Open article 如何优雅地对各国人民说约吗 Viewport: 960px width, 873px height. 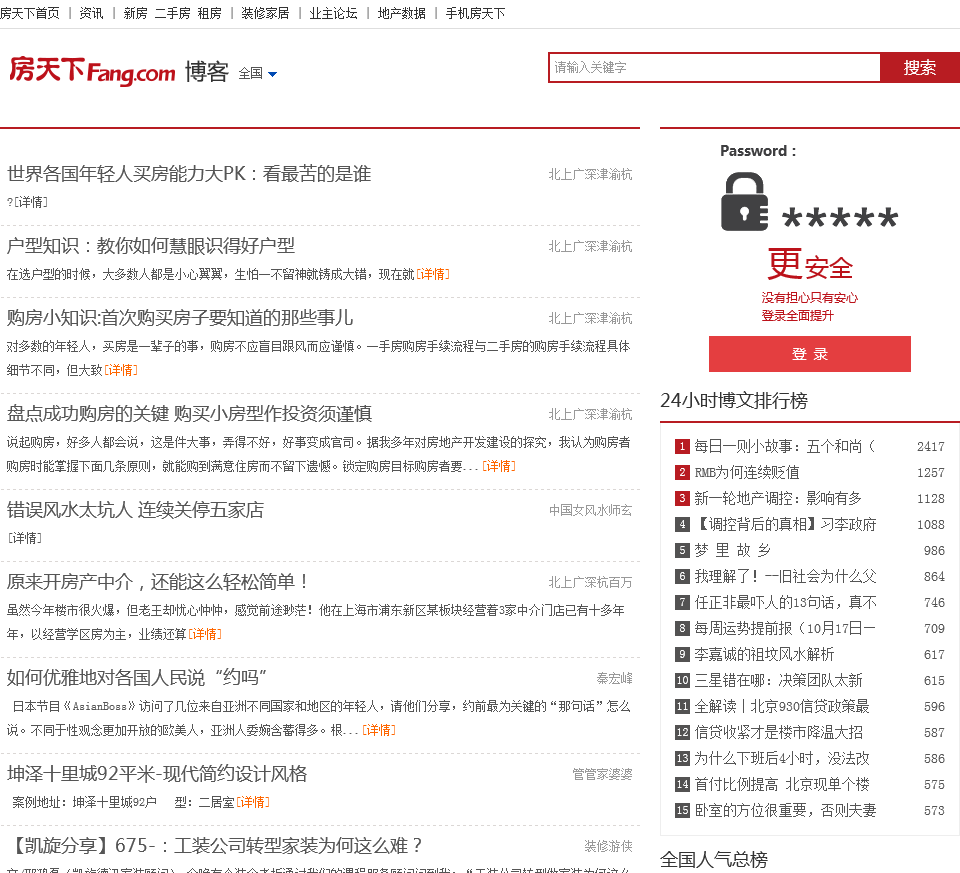click(137, 678)
